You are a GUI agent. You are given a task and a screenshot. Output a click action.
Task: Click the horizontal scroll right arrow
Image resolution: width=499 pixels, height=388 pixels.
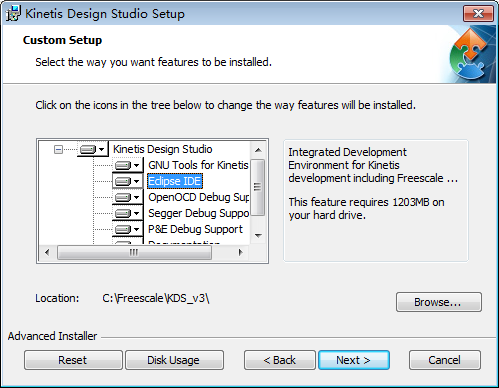[x=241, y=252]
